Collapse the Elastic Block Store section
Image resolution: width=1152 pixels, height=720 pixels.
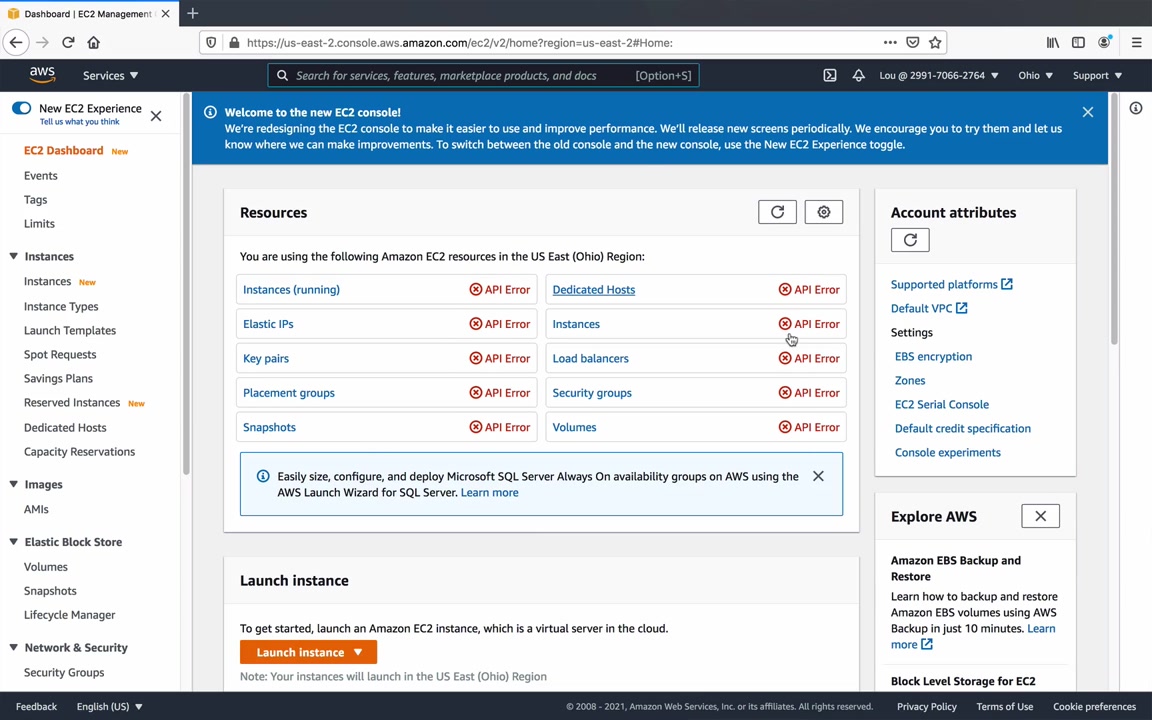tap(14, 542)
